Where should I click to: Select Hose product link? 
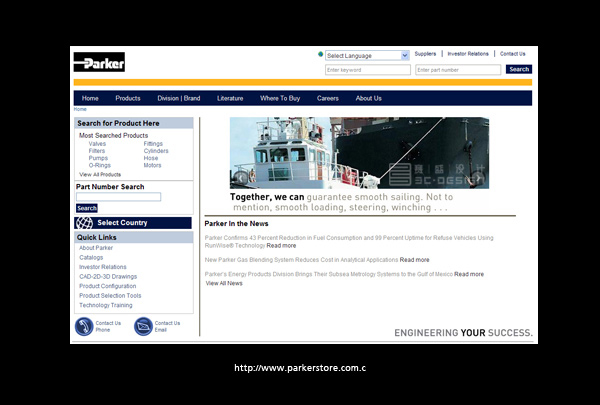click(x=151, y=158)
